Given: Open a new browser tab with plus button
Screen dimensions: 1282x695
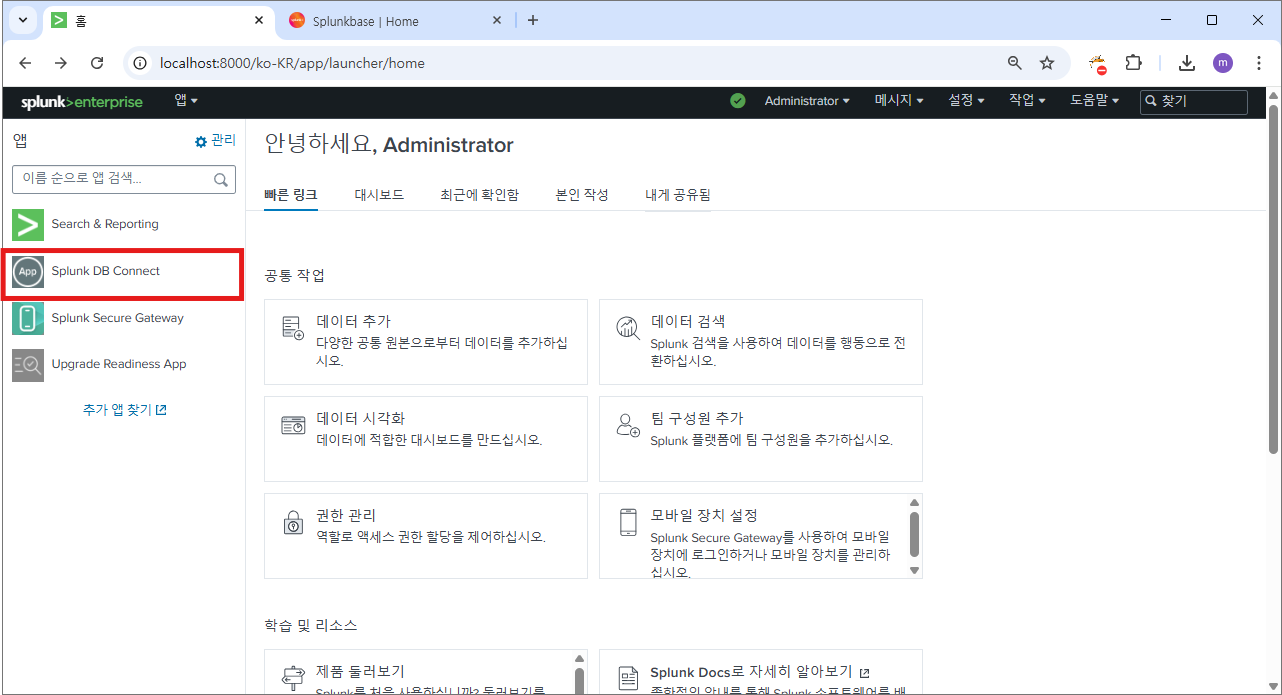Looking at the screenshot, I should [x=533, y=20].
